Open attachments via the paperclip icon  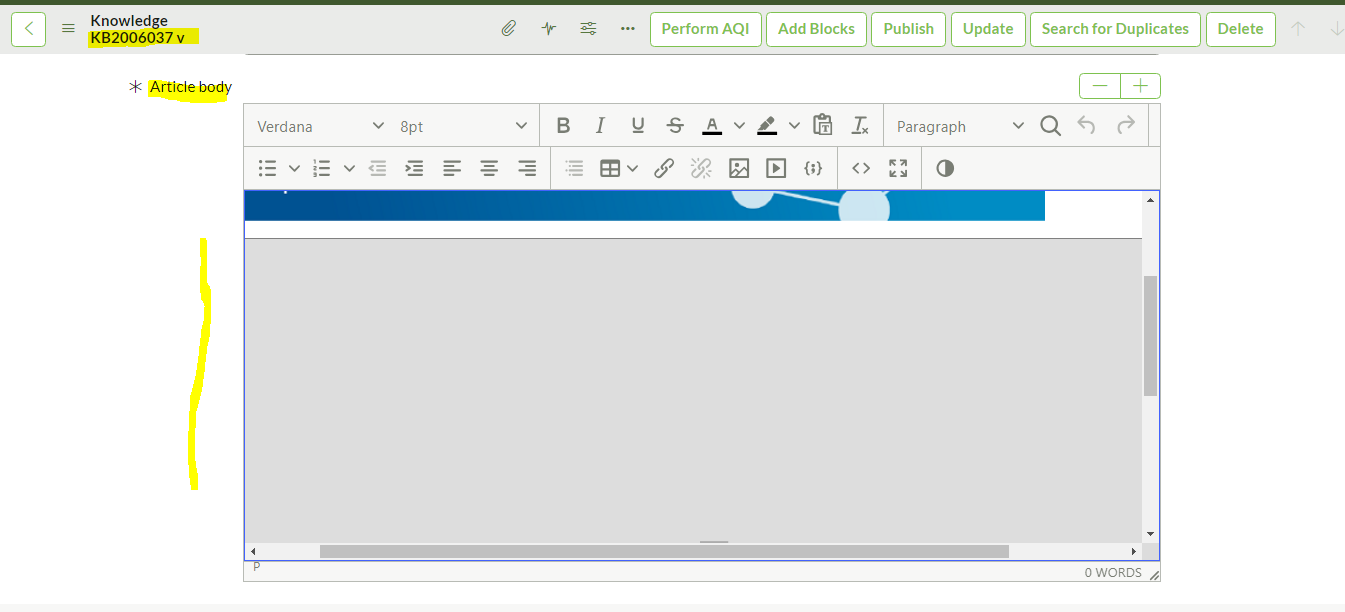pyautogui.click(x=508, y=29)
